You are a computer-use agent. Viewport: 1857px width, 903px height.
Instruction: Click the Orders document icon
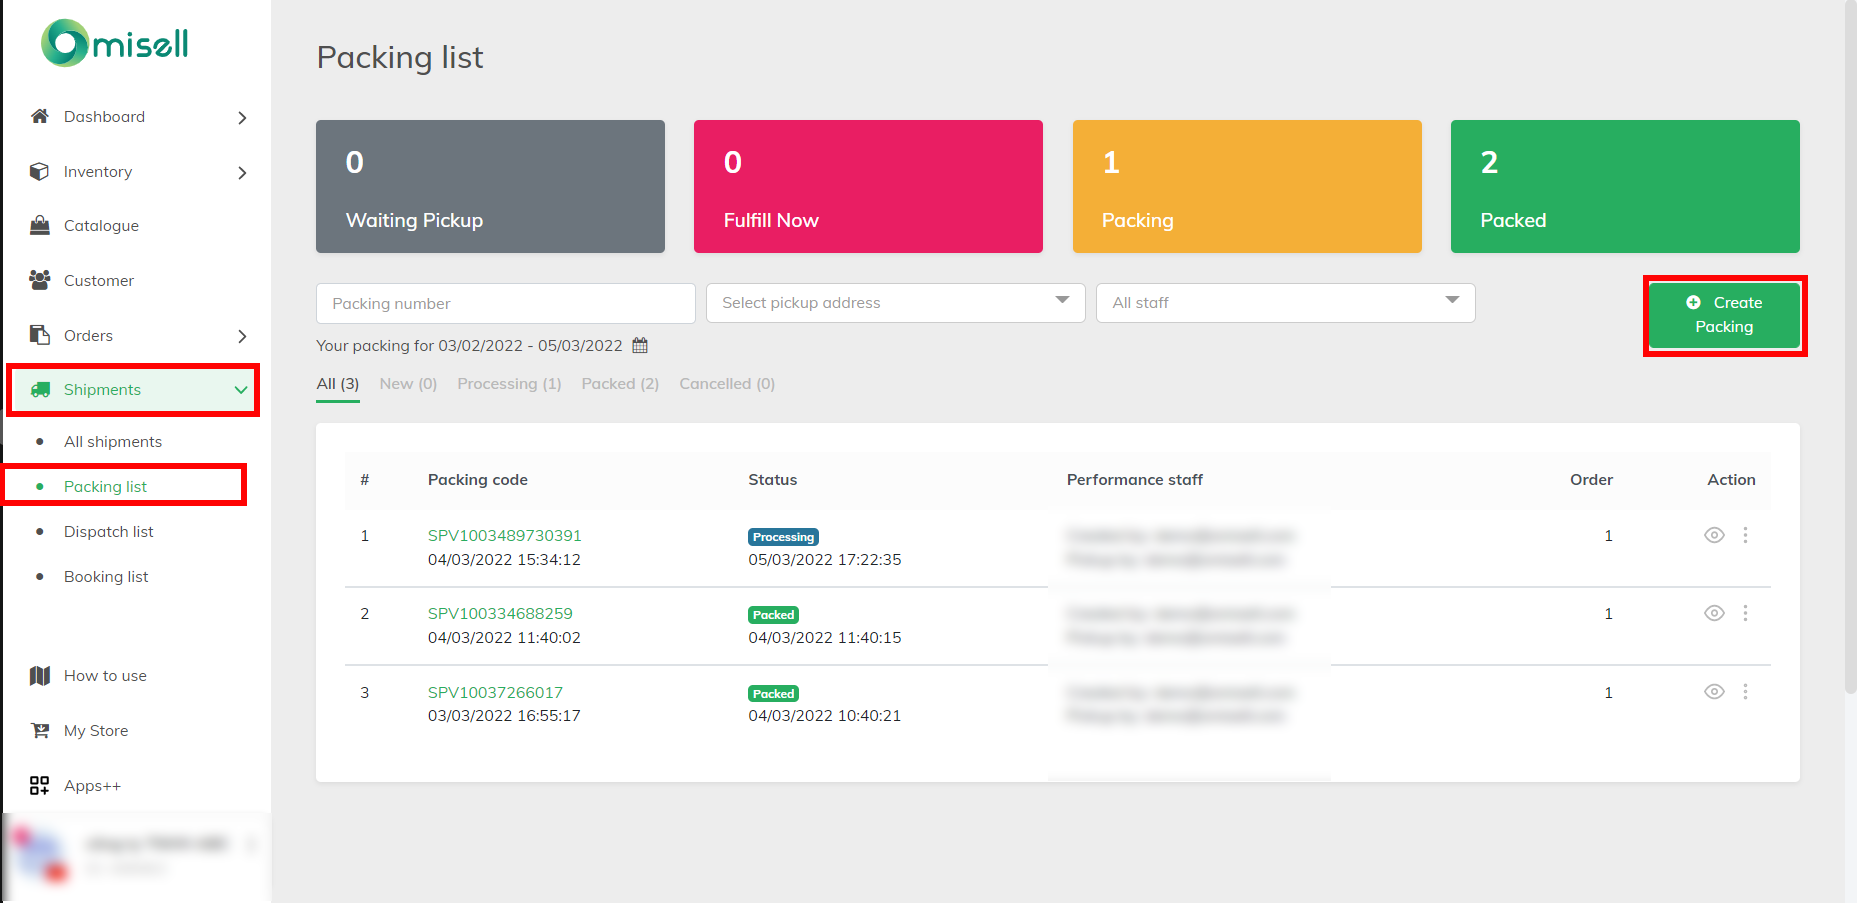click(40, 335)
